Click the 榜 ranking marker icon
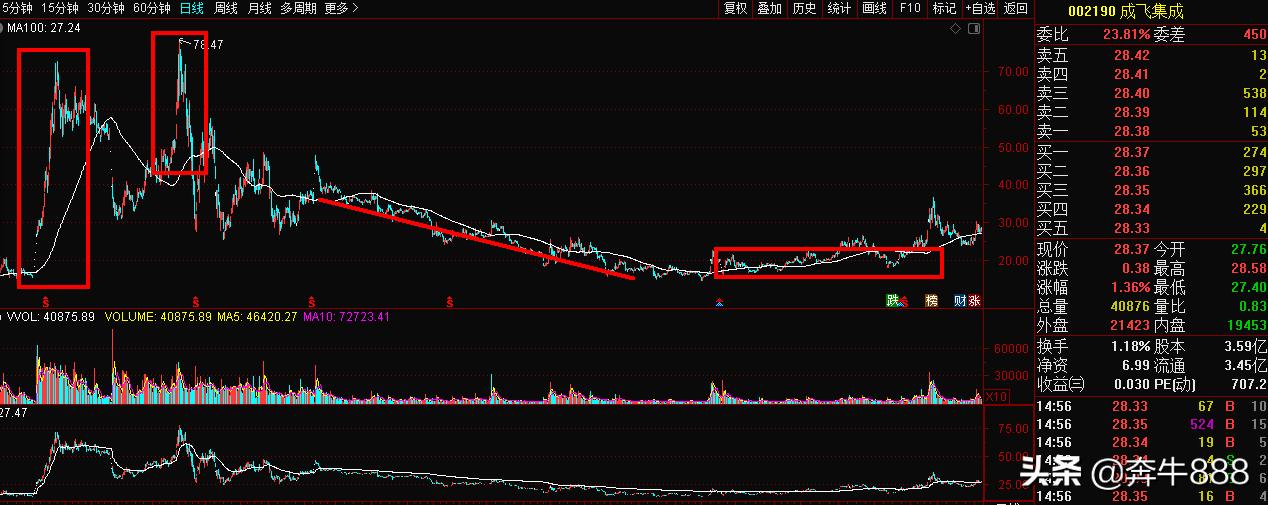This screenshot has width=1268, height=505. (931, 300)
